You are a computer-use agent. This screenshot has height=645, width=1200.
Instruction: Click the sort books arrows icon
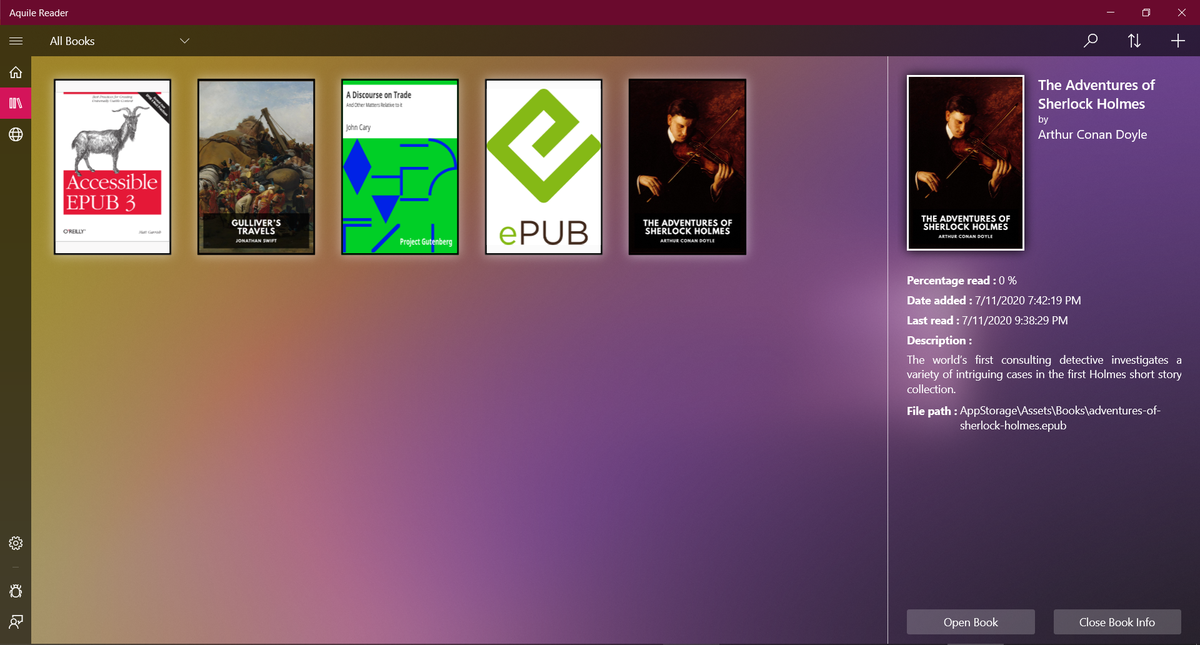coord(1134,41)
